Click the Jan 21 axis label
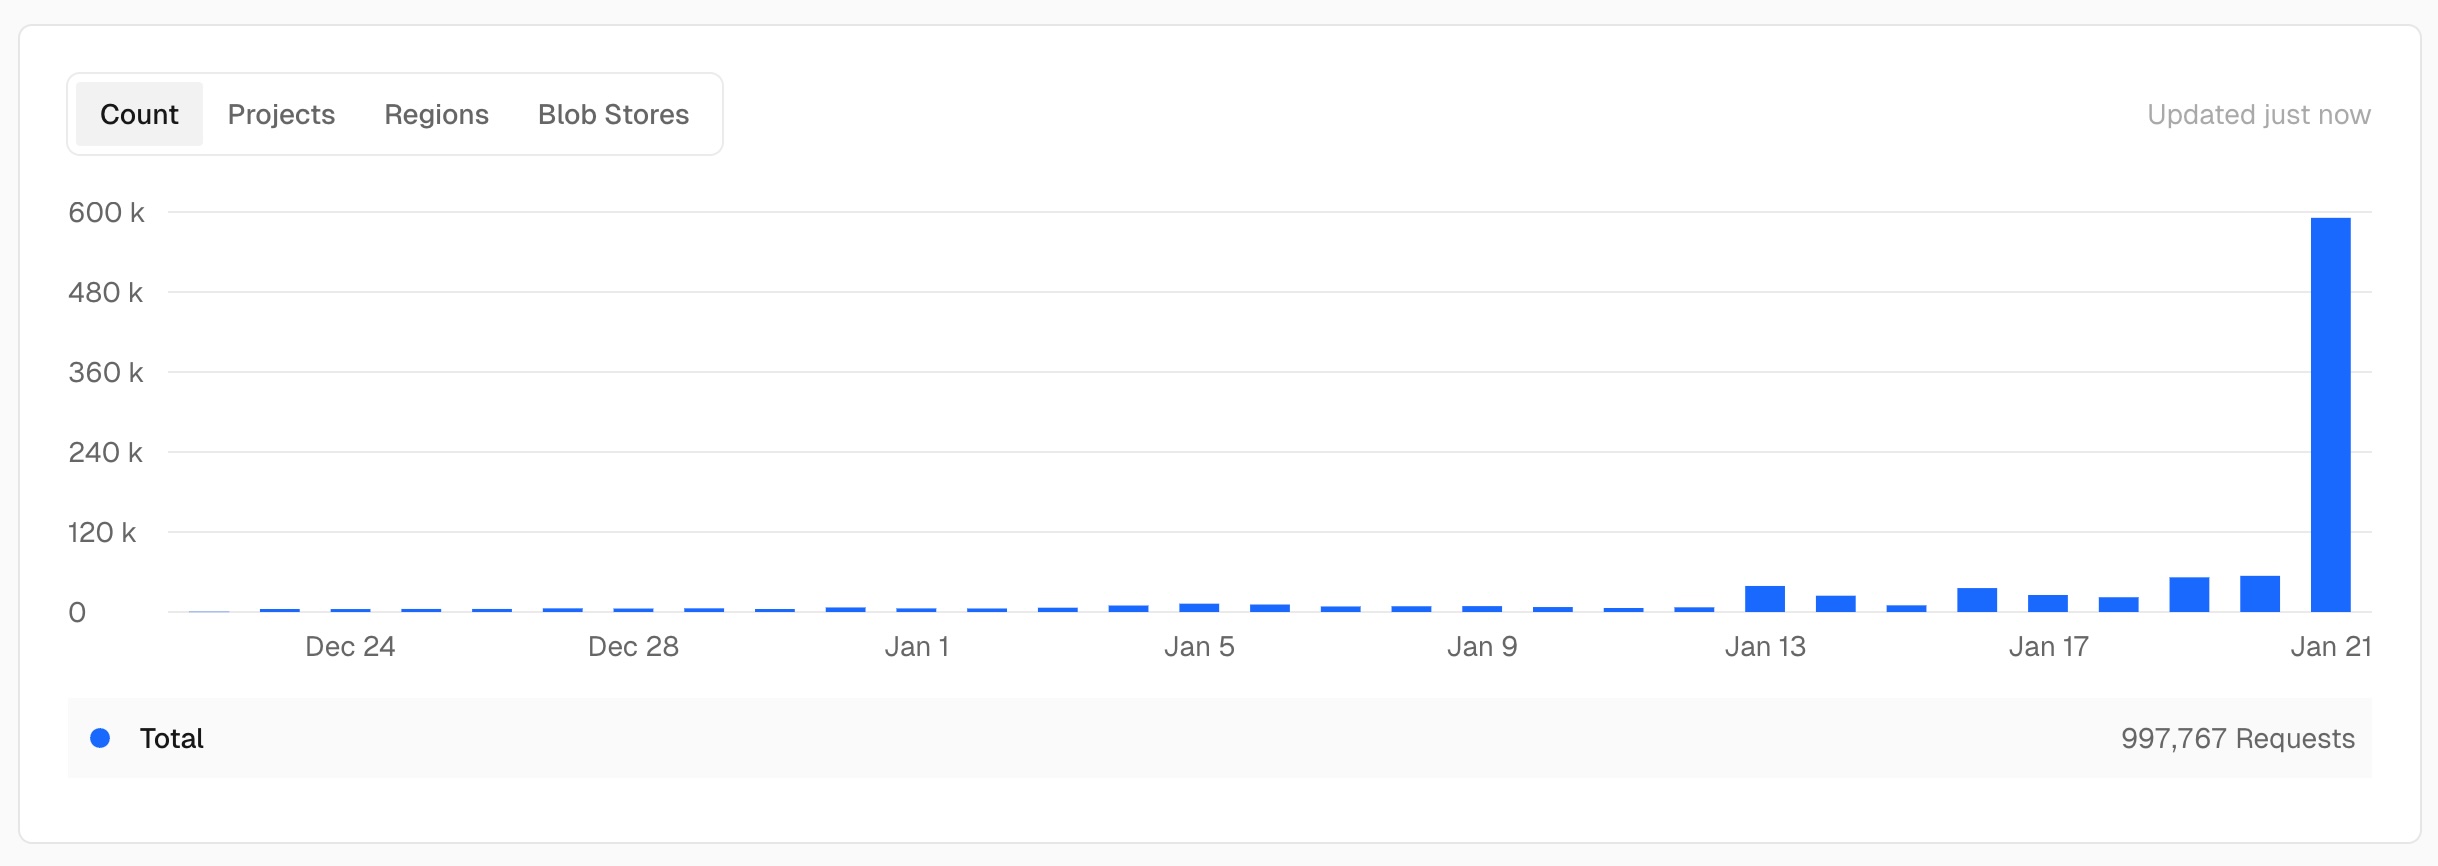Screen dimensions: 2438x866 tap(2330, 646)
